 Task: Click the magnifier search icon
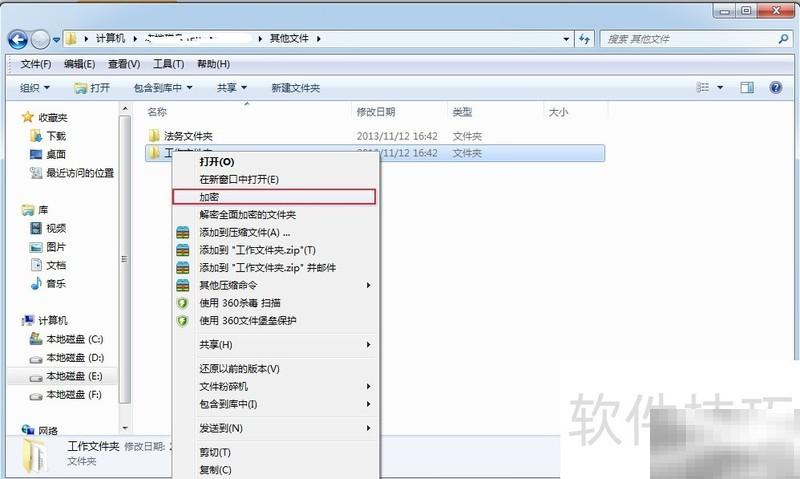[783, 38]
